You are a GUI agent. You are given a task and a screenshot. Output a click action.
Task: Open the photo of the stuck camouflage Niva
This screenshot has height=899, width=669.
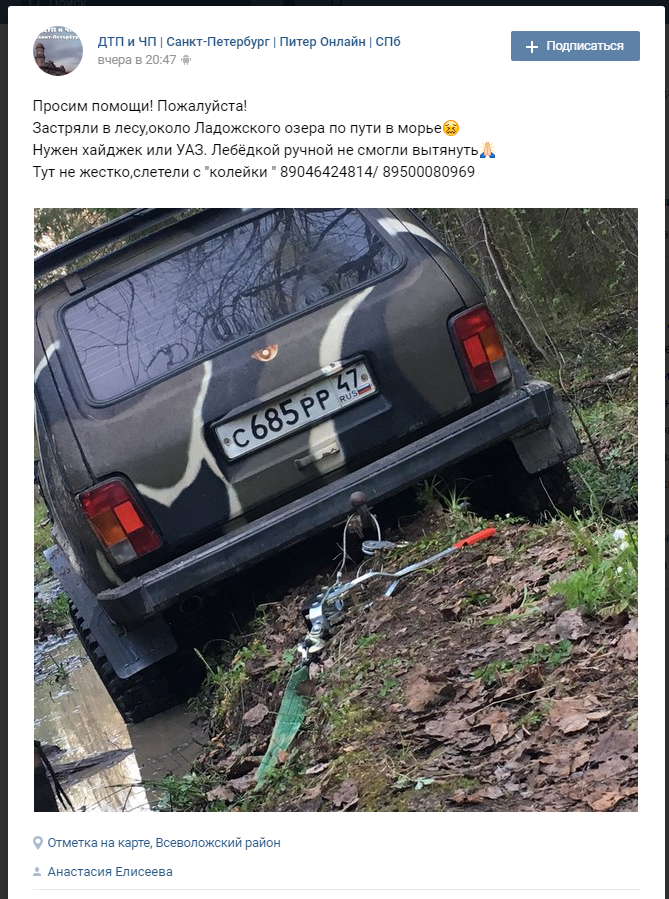[x=336, y=510]
